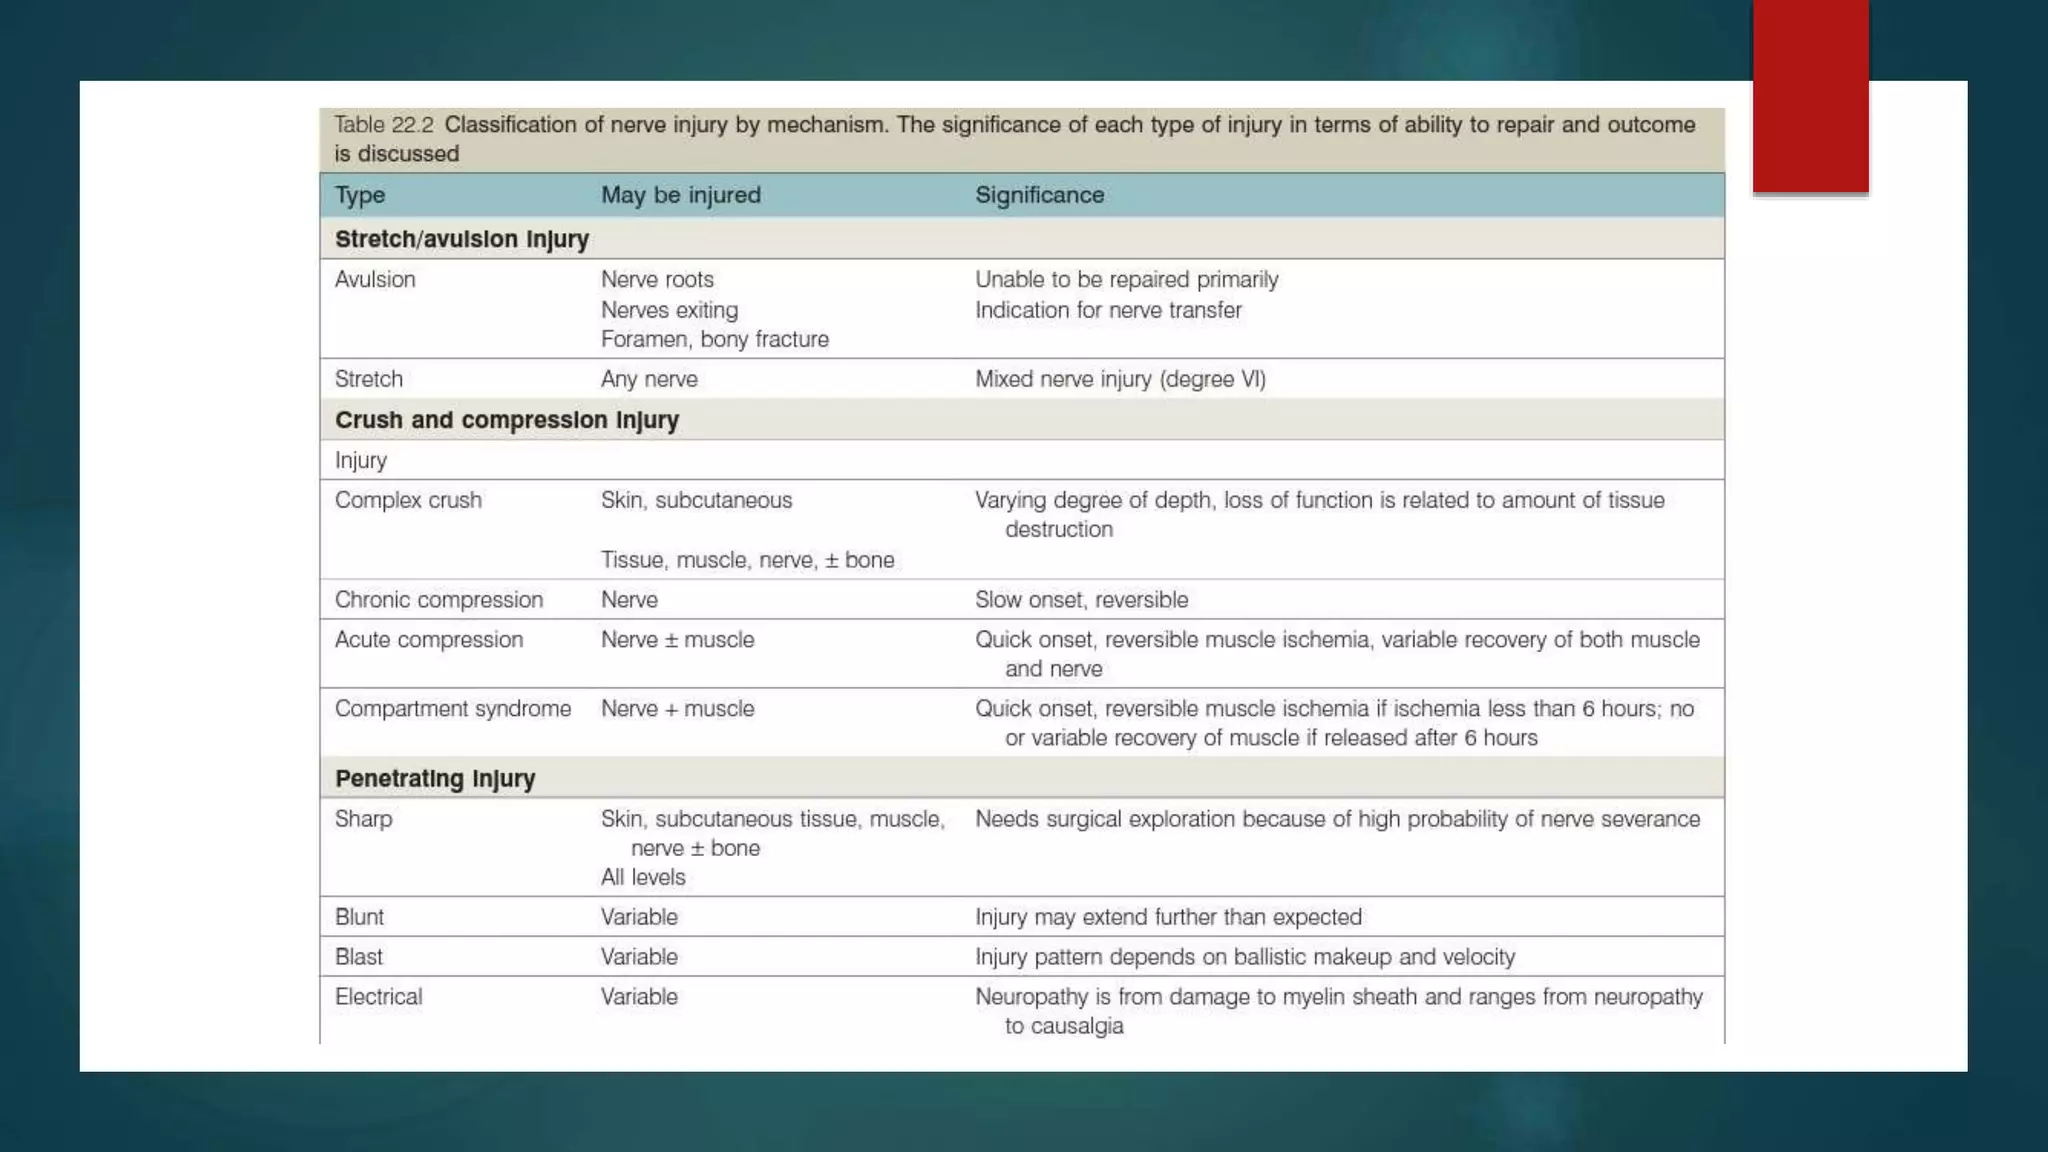
Task: Click the 'Significance' column header
Action: tap(1040, 195)
